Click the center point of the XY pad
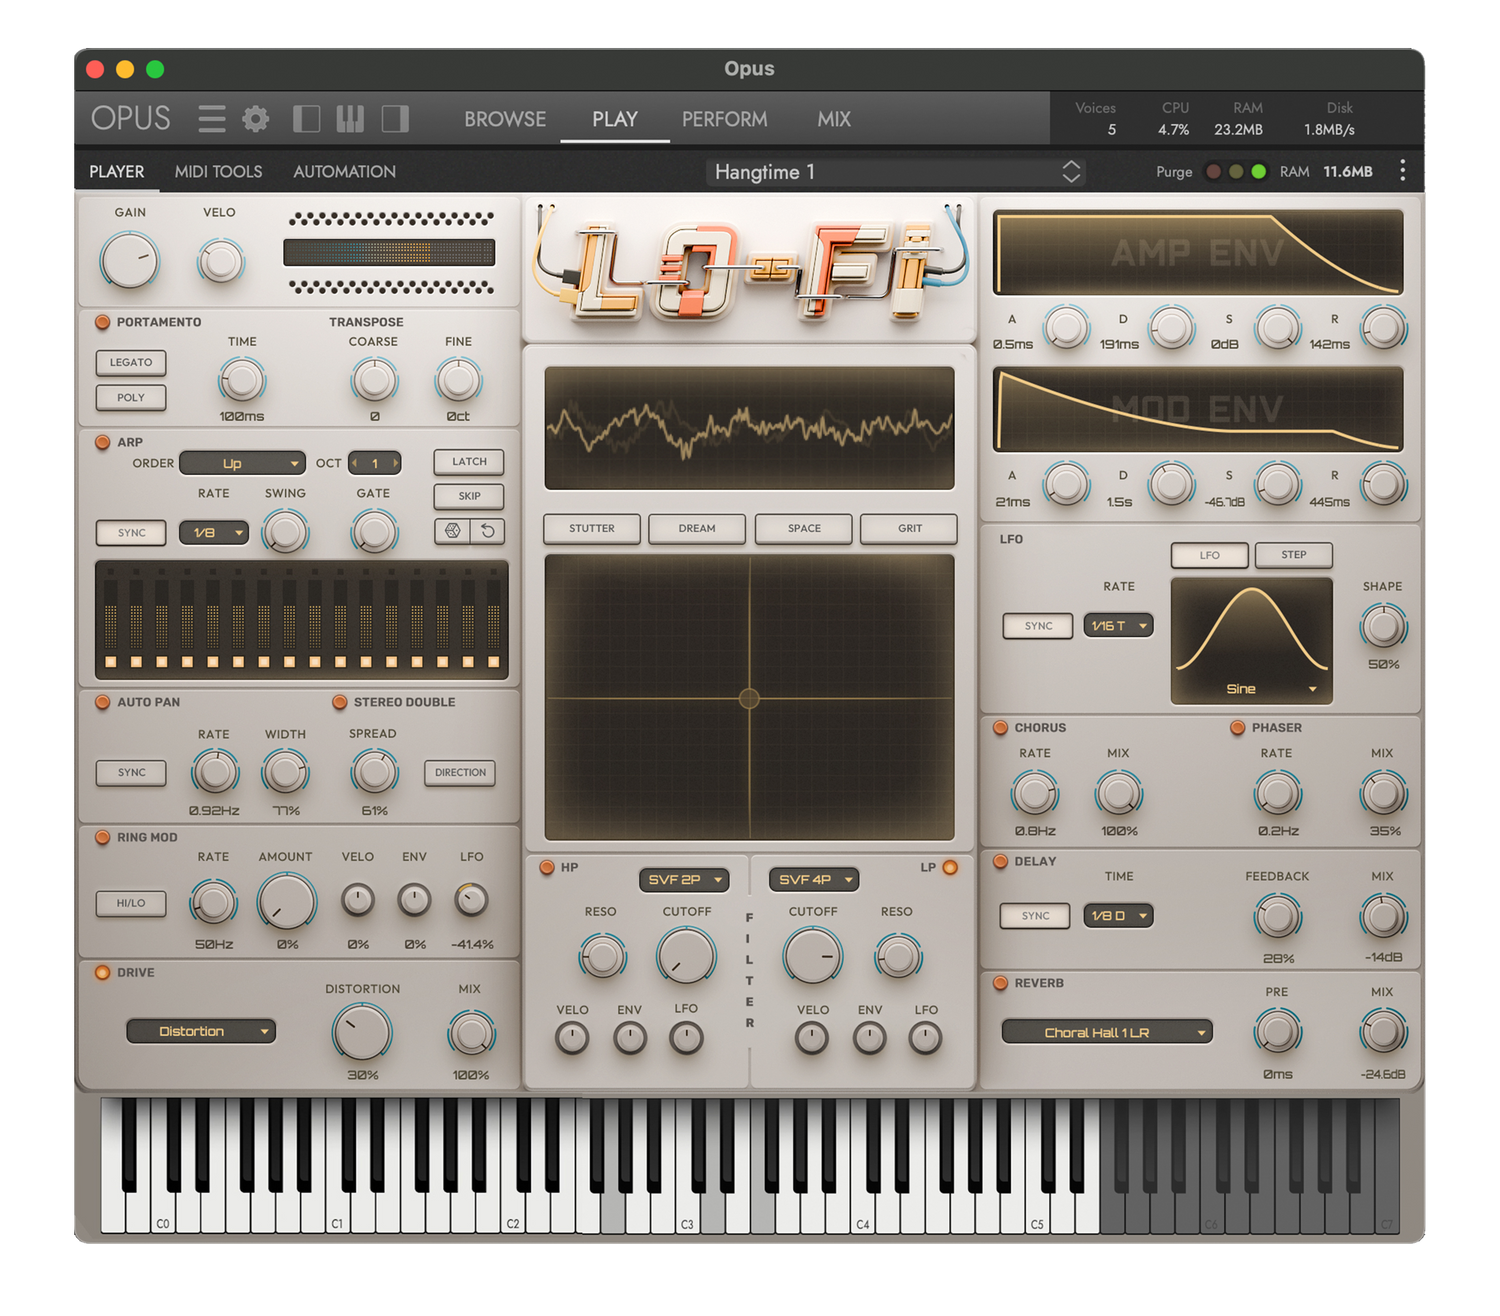The height and width of the screenshot is (1316, 1500). [x=749, y=698]
